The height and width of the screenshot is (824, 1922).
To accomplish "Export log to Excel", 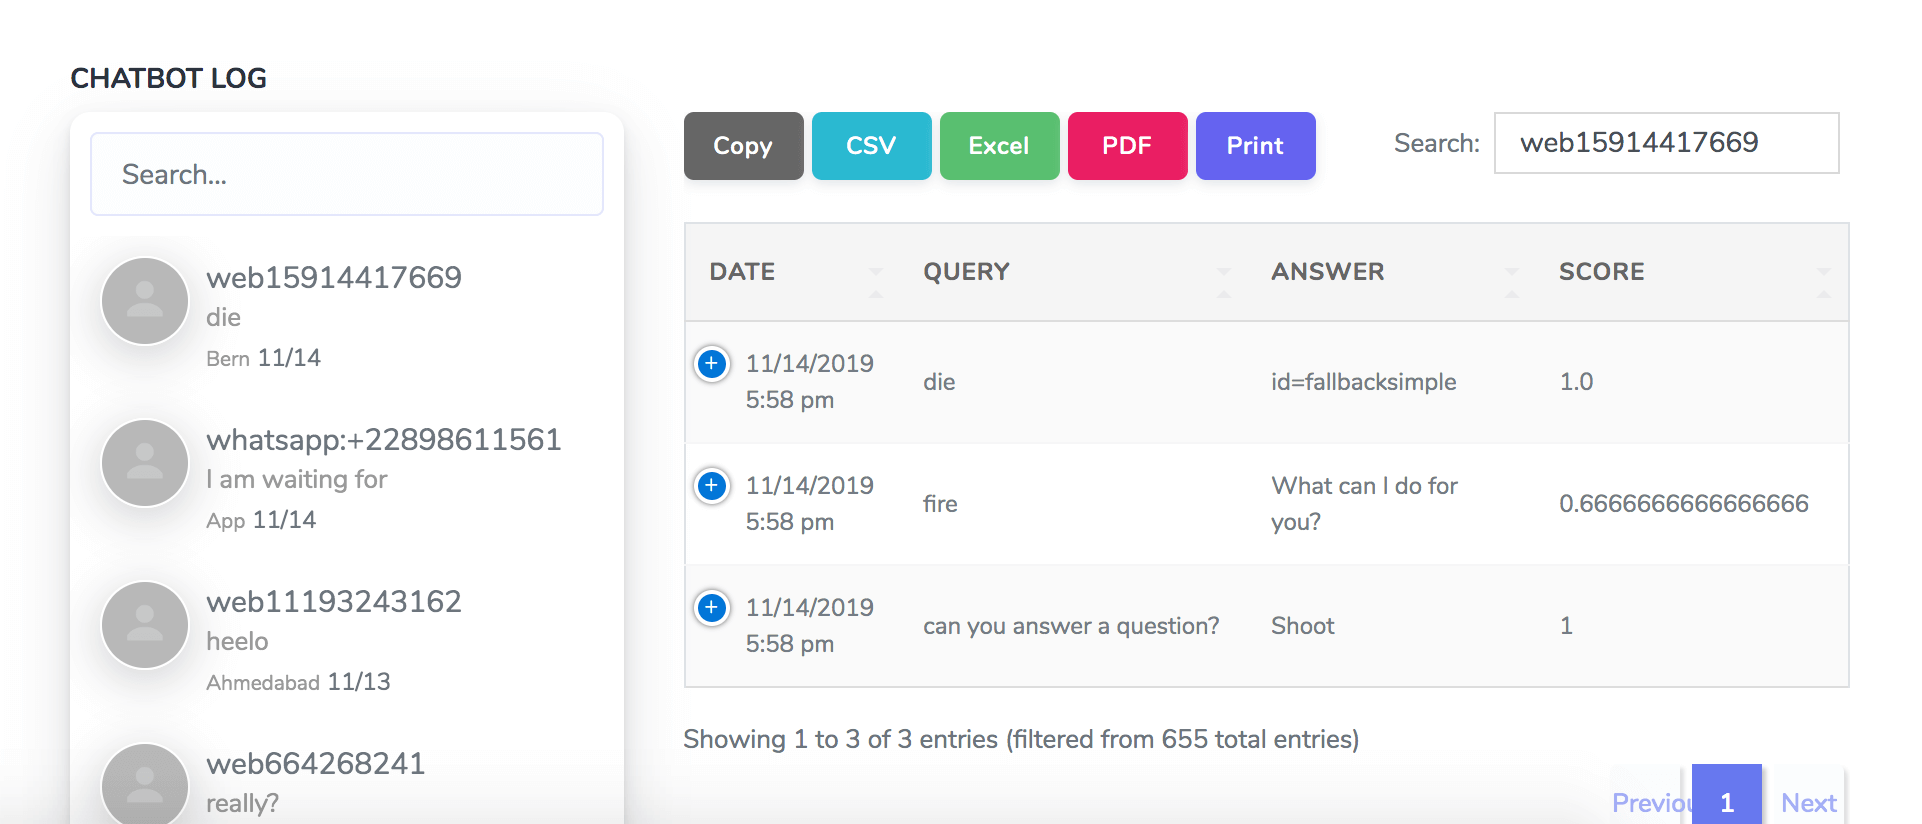I will point(999,146).
